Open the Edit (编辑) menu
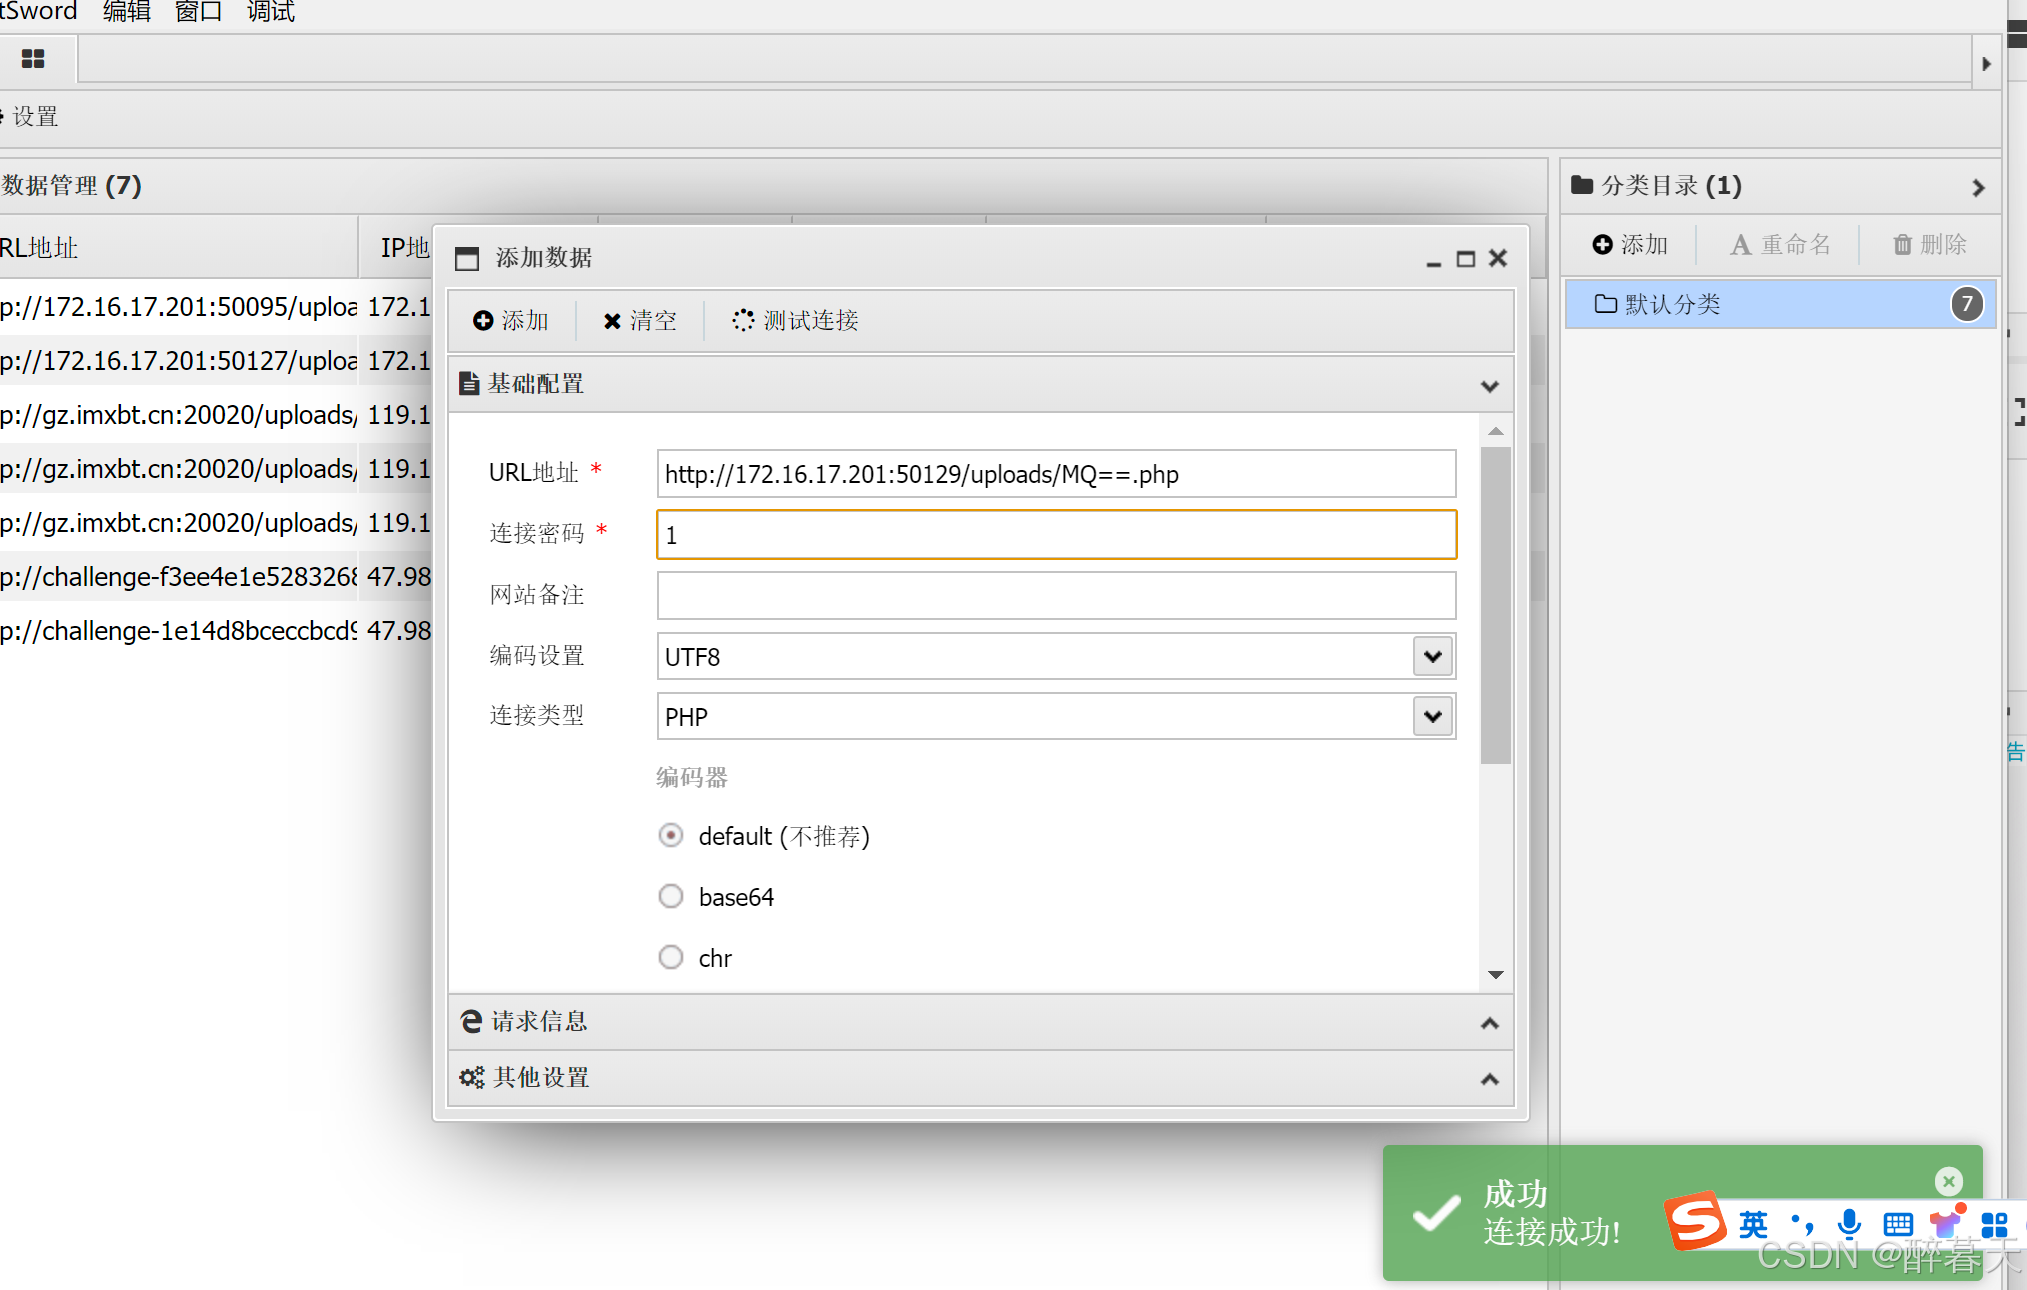2027x1290 pixels. (126, 11)
